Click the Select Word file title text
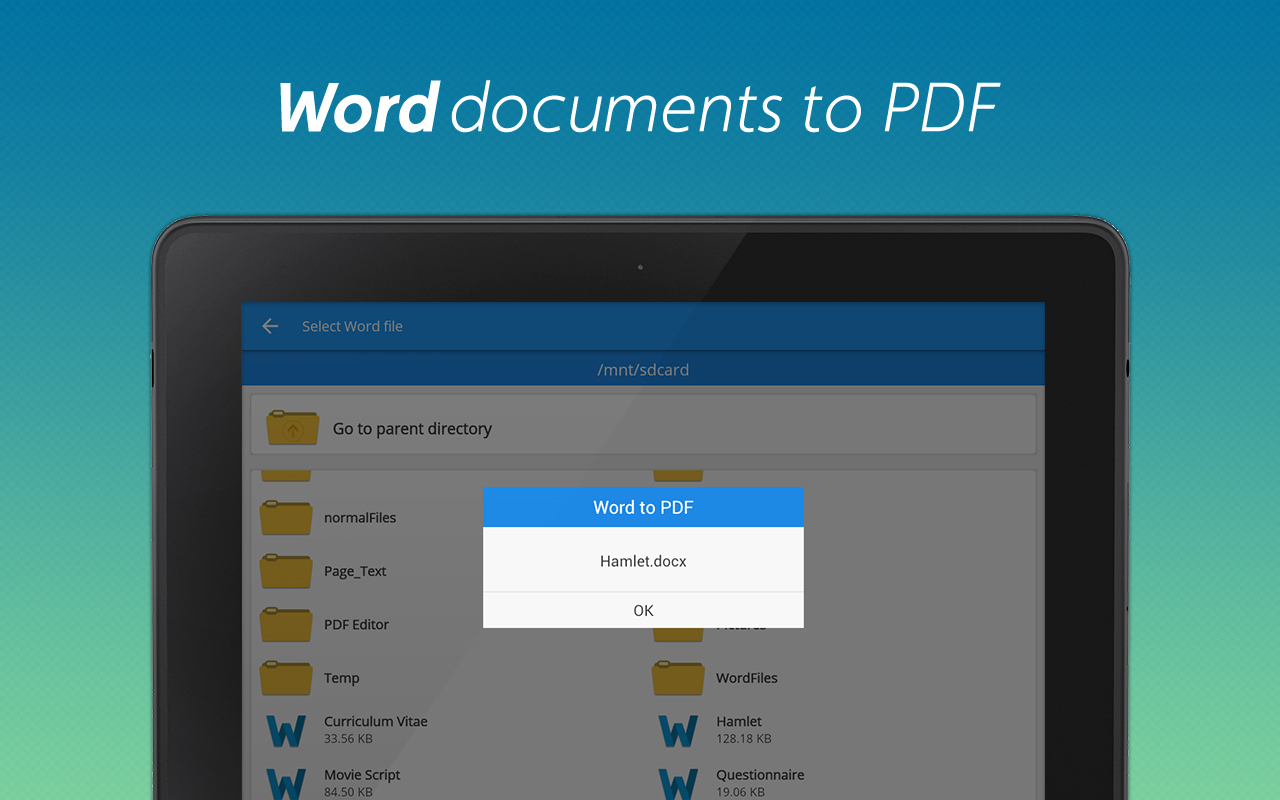The height and width of the screenshot is (800, 1280). tap(352, 326)
